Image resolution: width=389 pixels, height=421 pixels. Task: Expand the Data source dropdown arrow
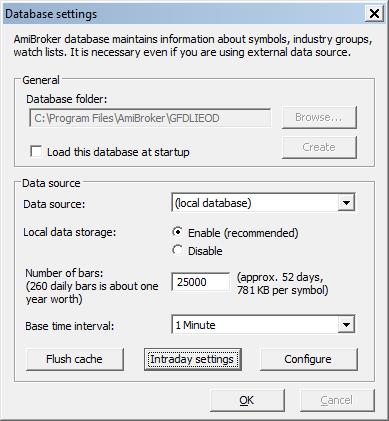tap(346, 203)
